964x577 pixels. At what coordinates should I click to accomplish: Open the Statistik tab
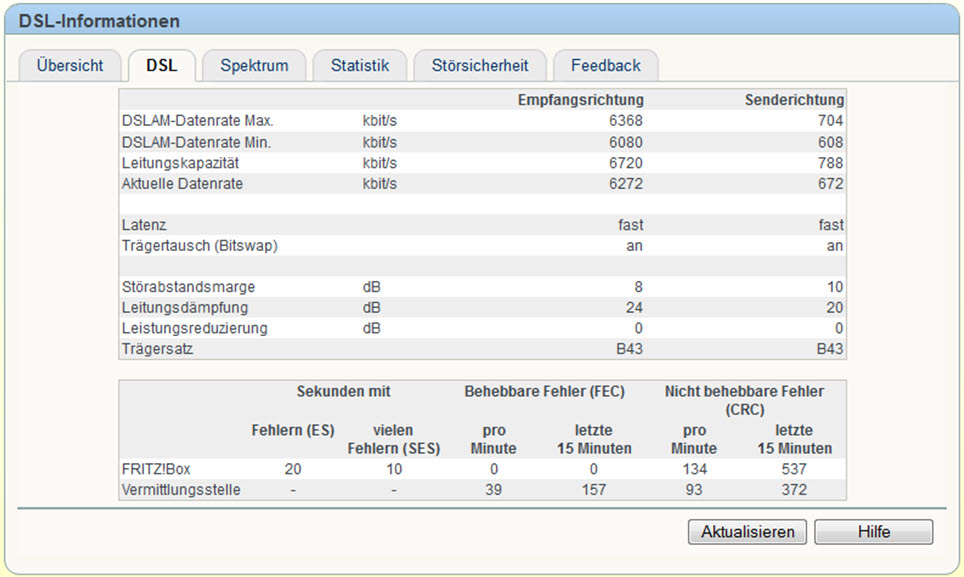(360, 65)
